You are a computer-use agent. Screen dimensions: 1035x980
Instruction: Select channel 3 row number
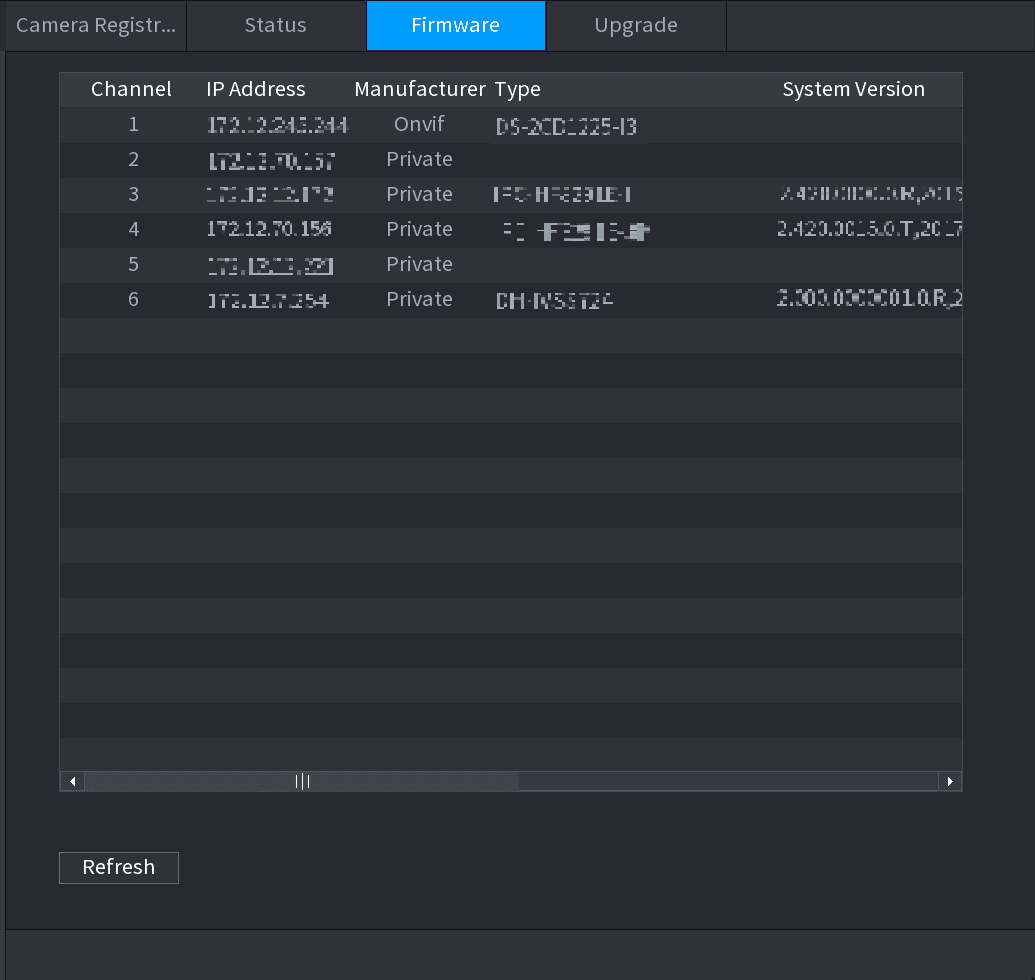133,195
